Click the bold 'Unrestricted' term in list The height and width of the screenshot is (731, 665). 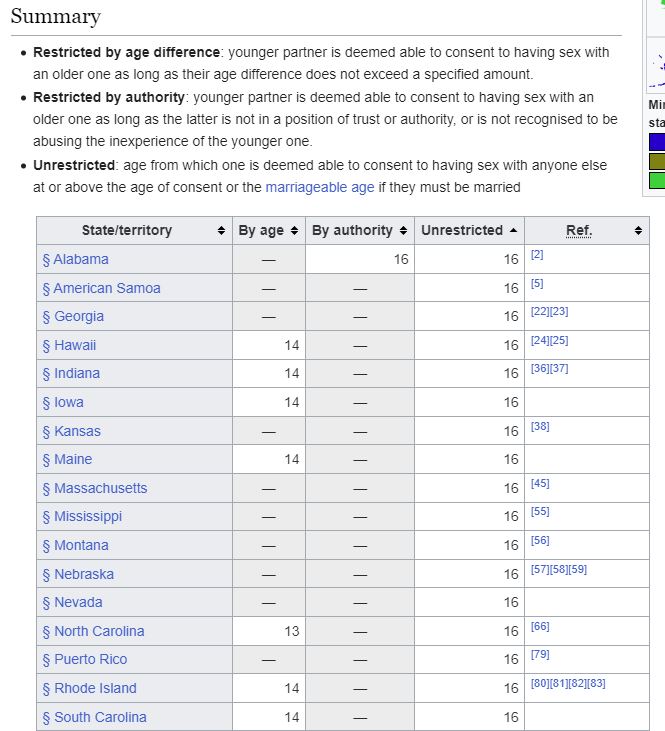tap(74, 166)
